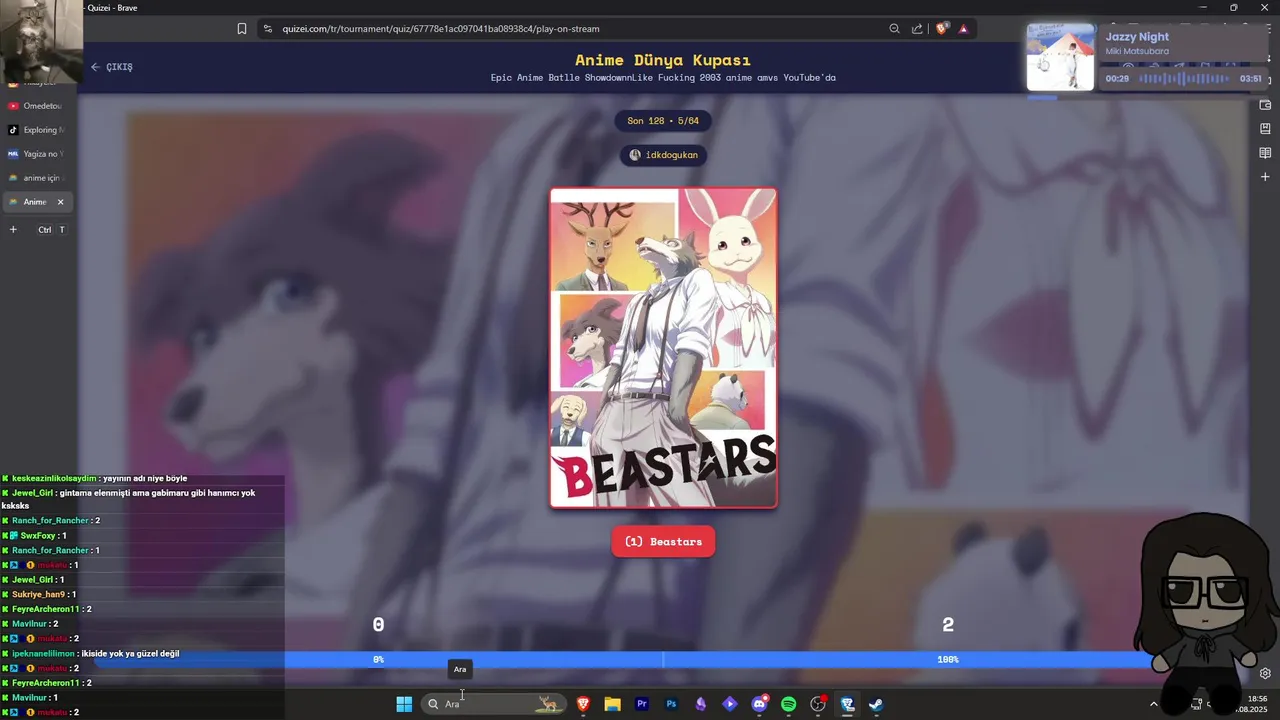
Task: Open the Windows Start menu
Action: point(404,704)
